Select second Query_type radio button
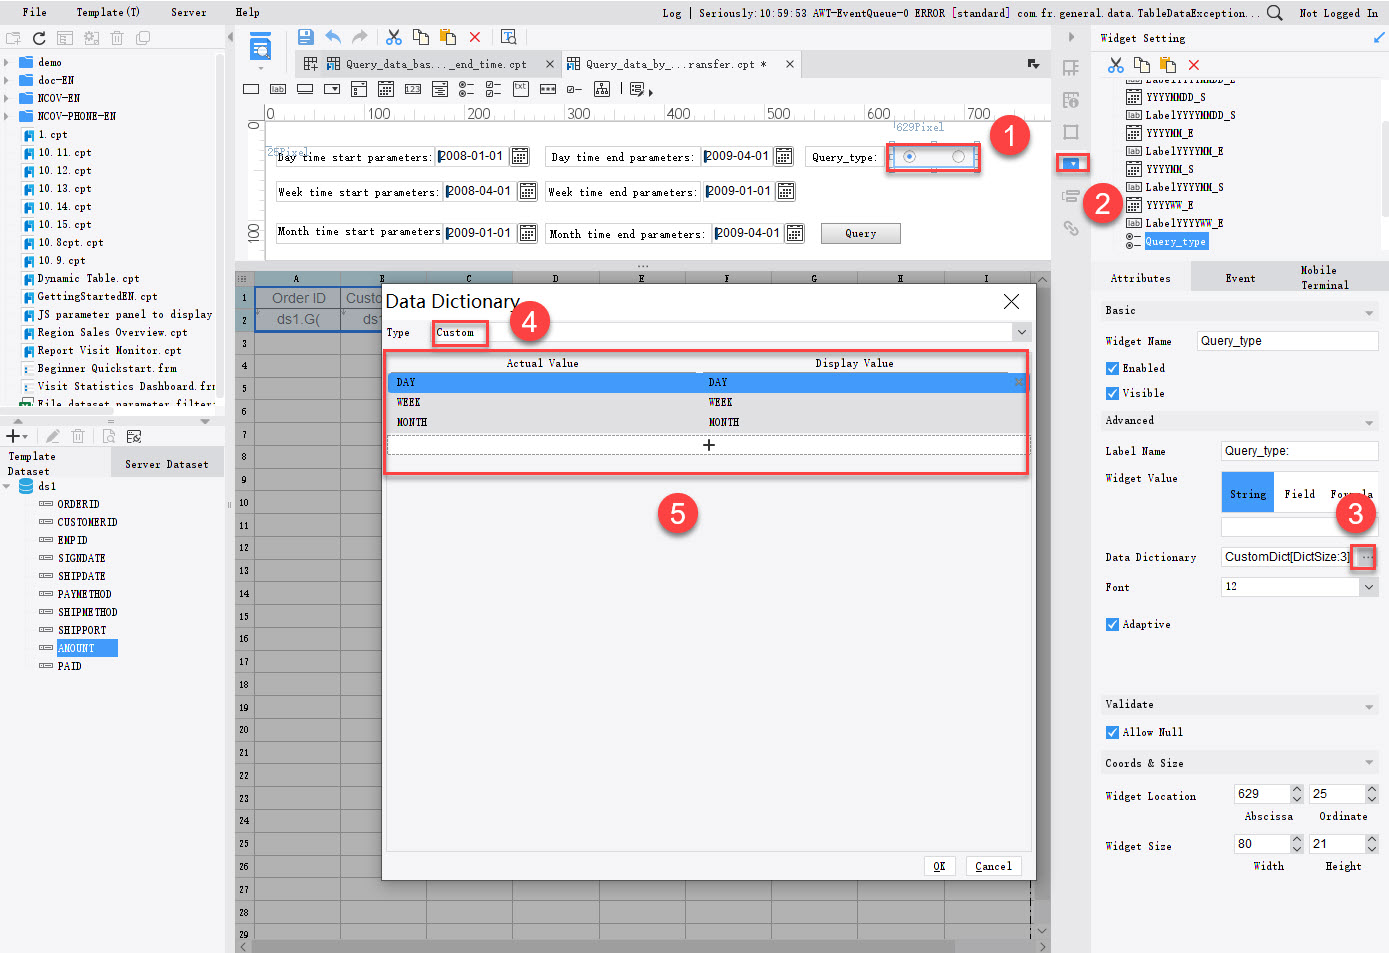The height and width of the screenshot is (953, 1389). point(959,156)
